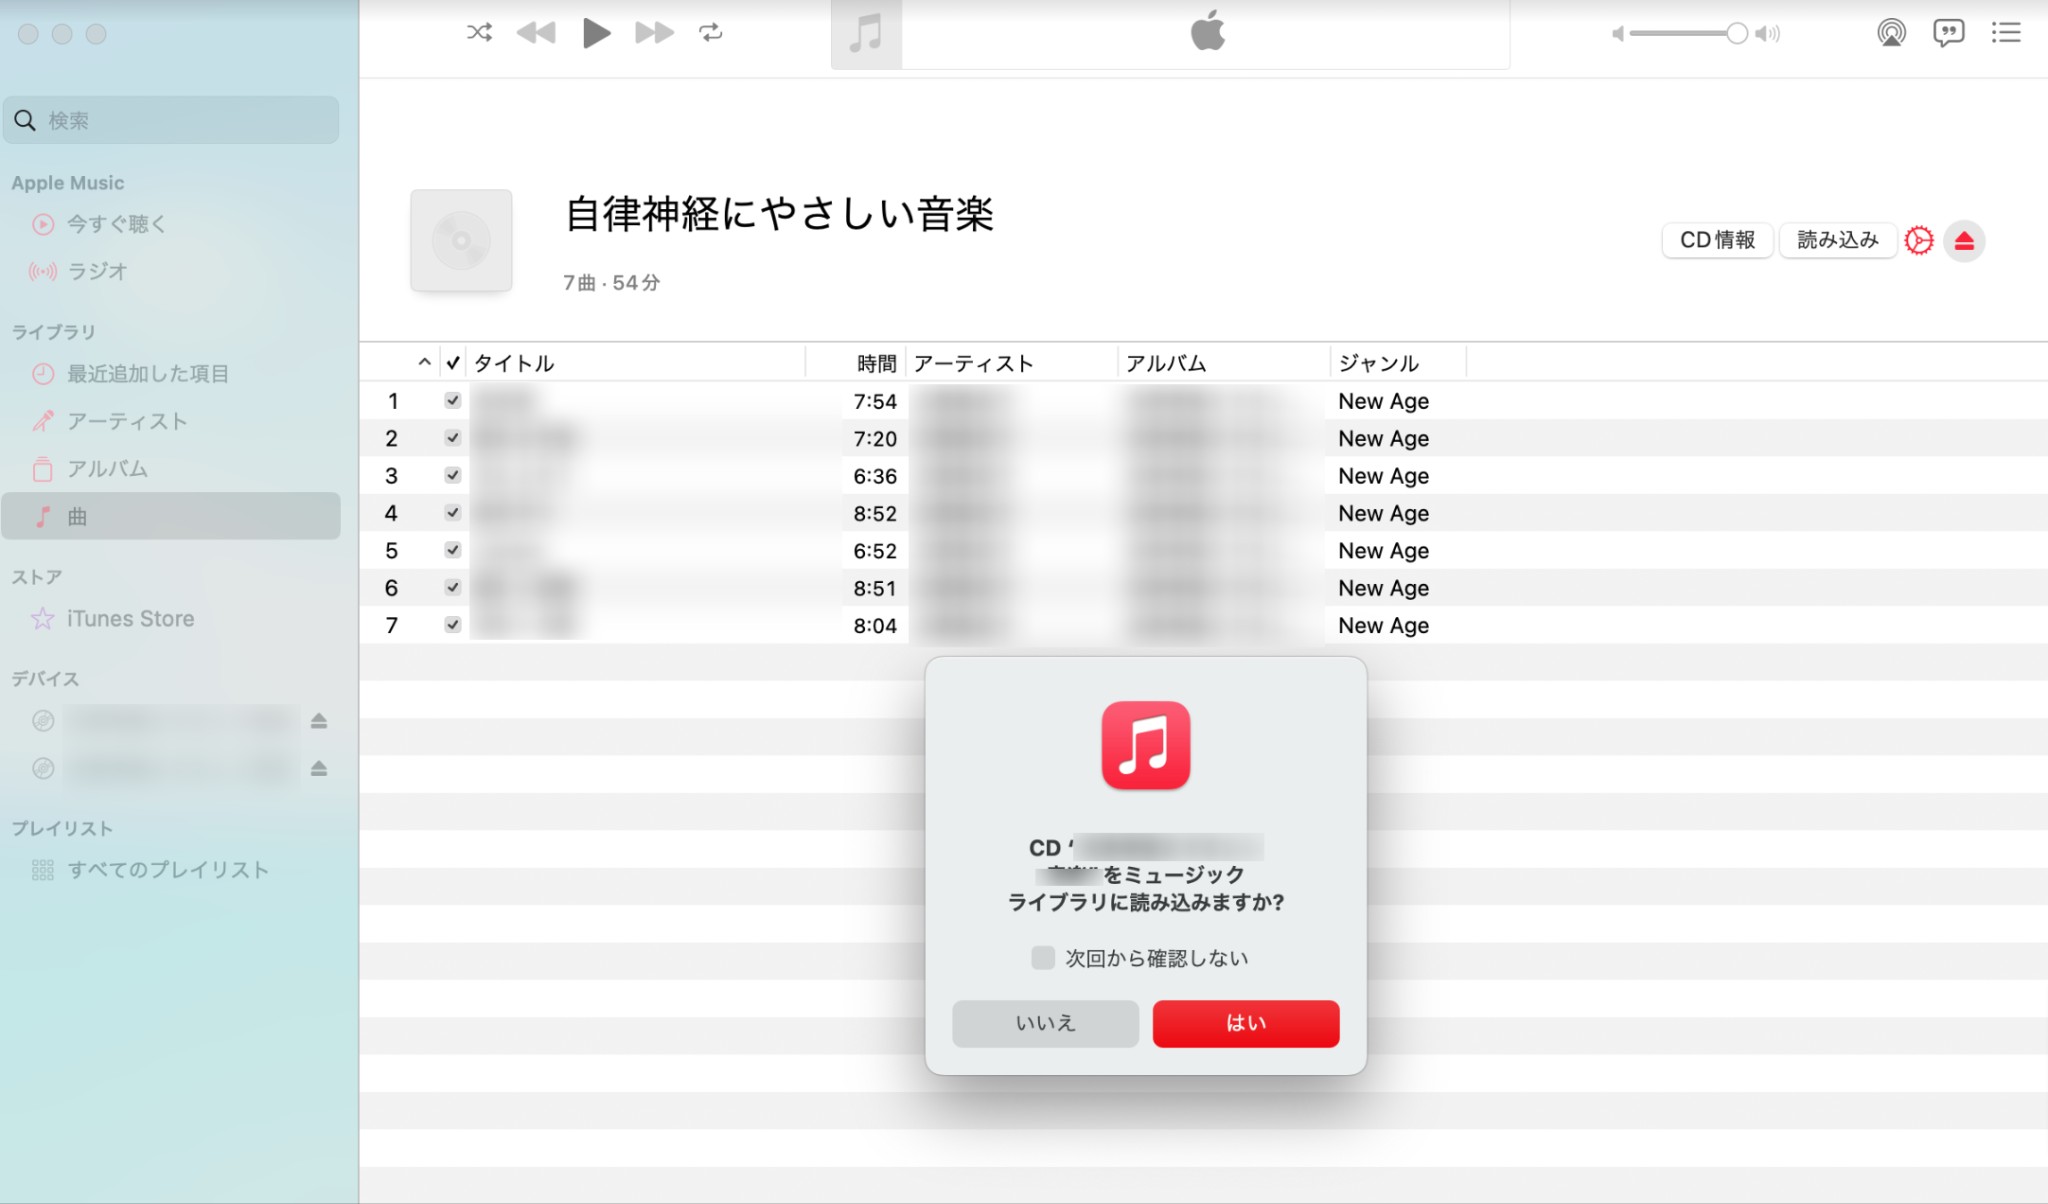2048x1204 pixels.
Task: Click the 読み込み import button
Action: click(x=1837, y=240)
